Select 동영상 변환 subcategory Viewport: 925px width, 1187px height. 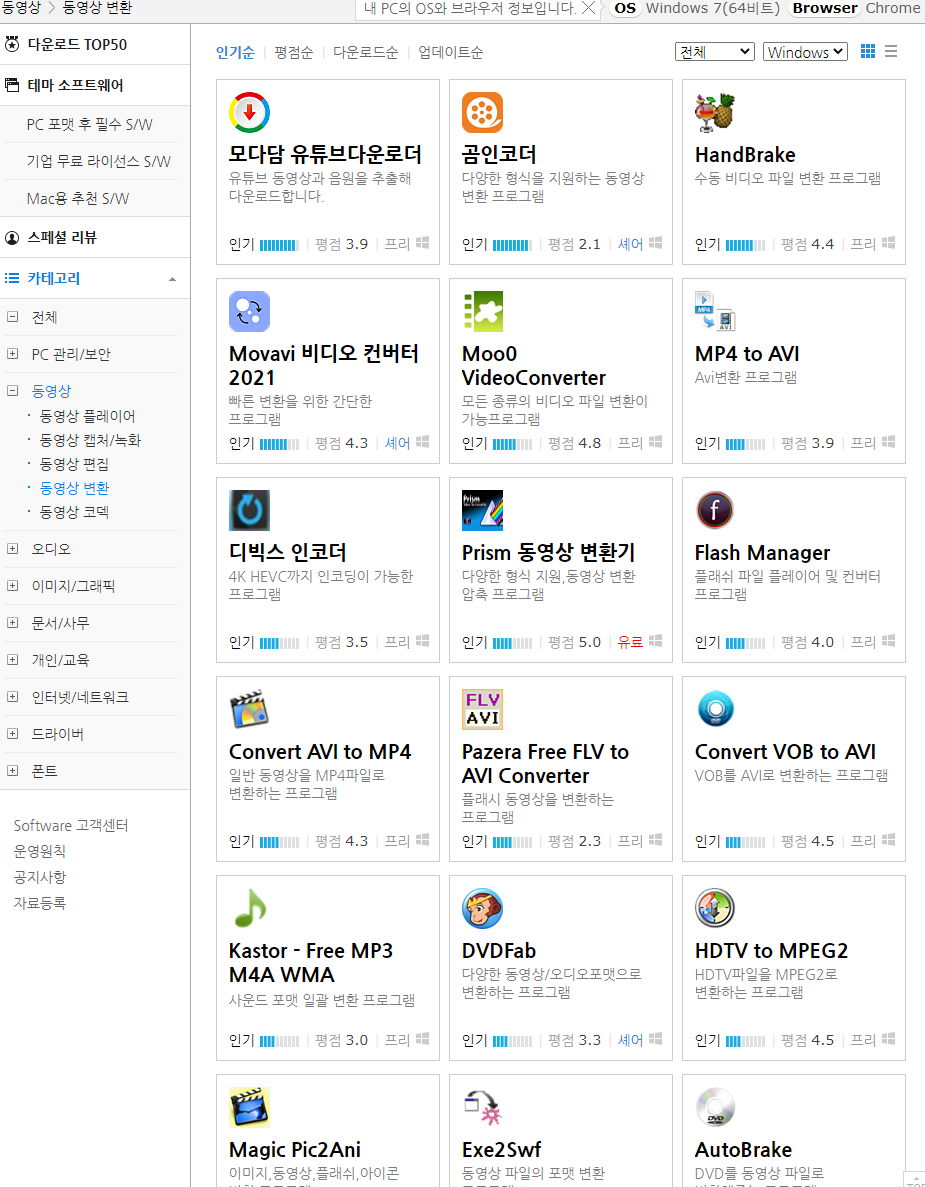74,488
